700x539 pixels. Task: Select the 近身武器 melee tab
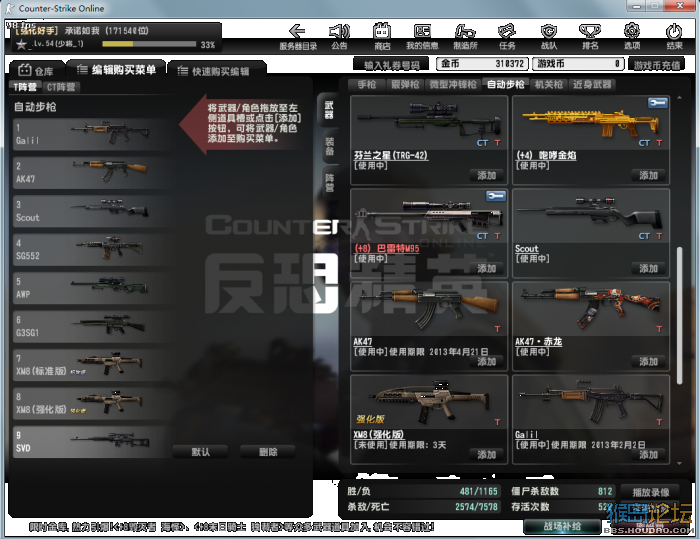(592, 84)
